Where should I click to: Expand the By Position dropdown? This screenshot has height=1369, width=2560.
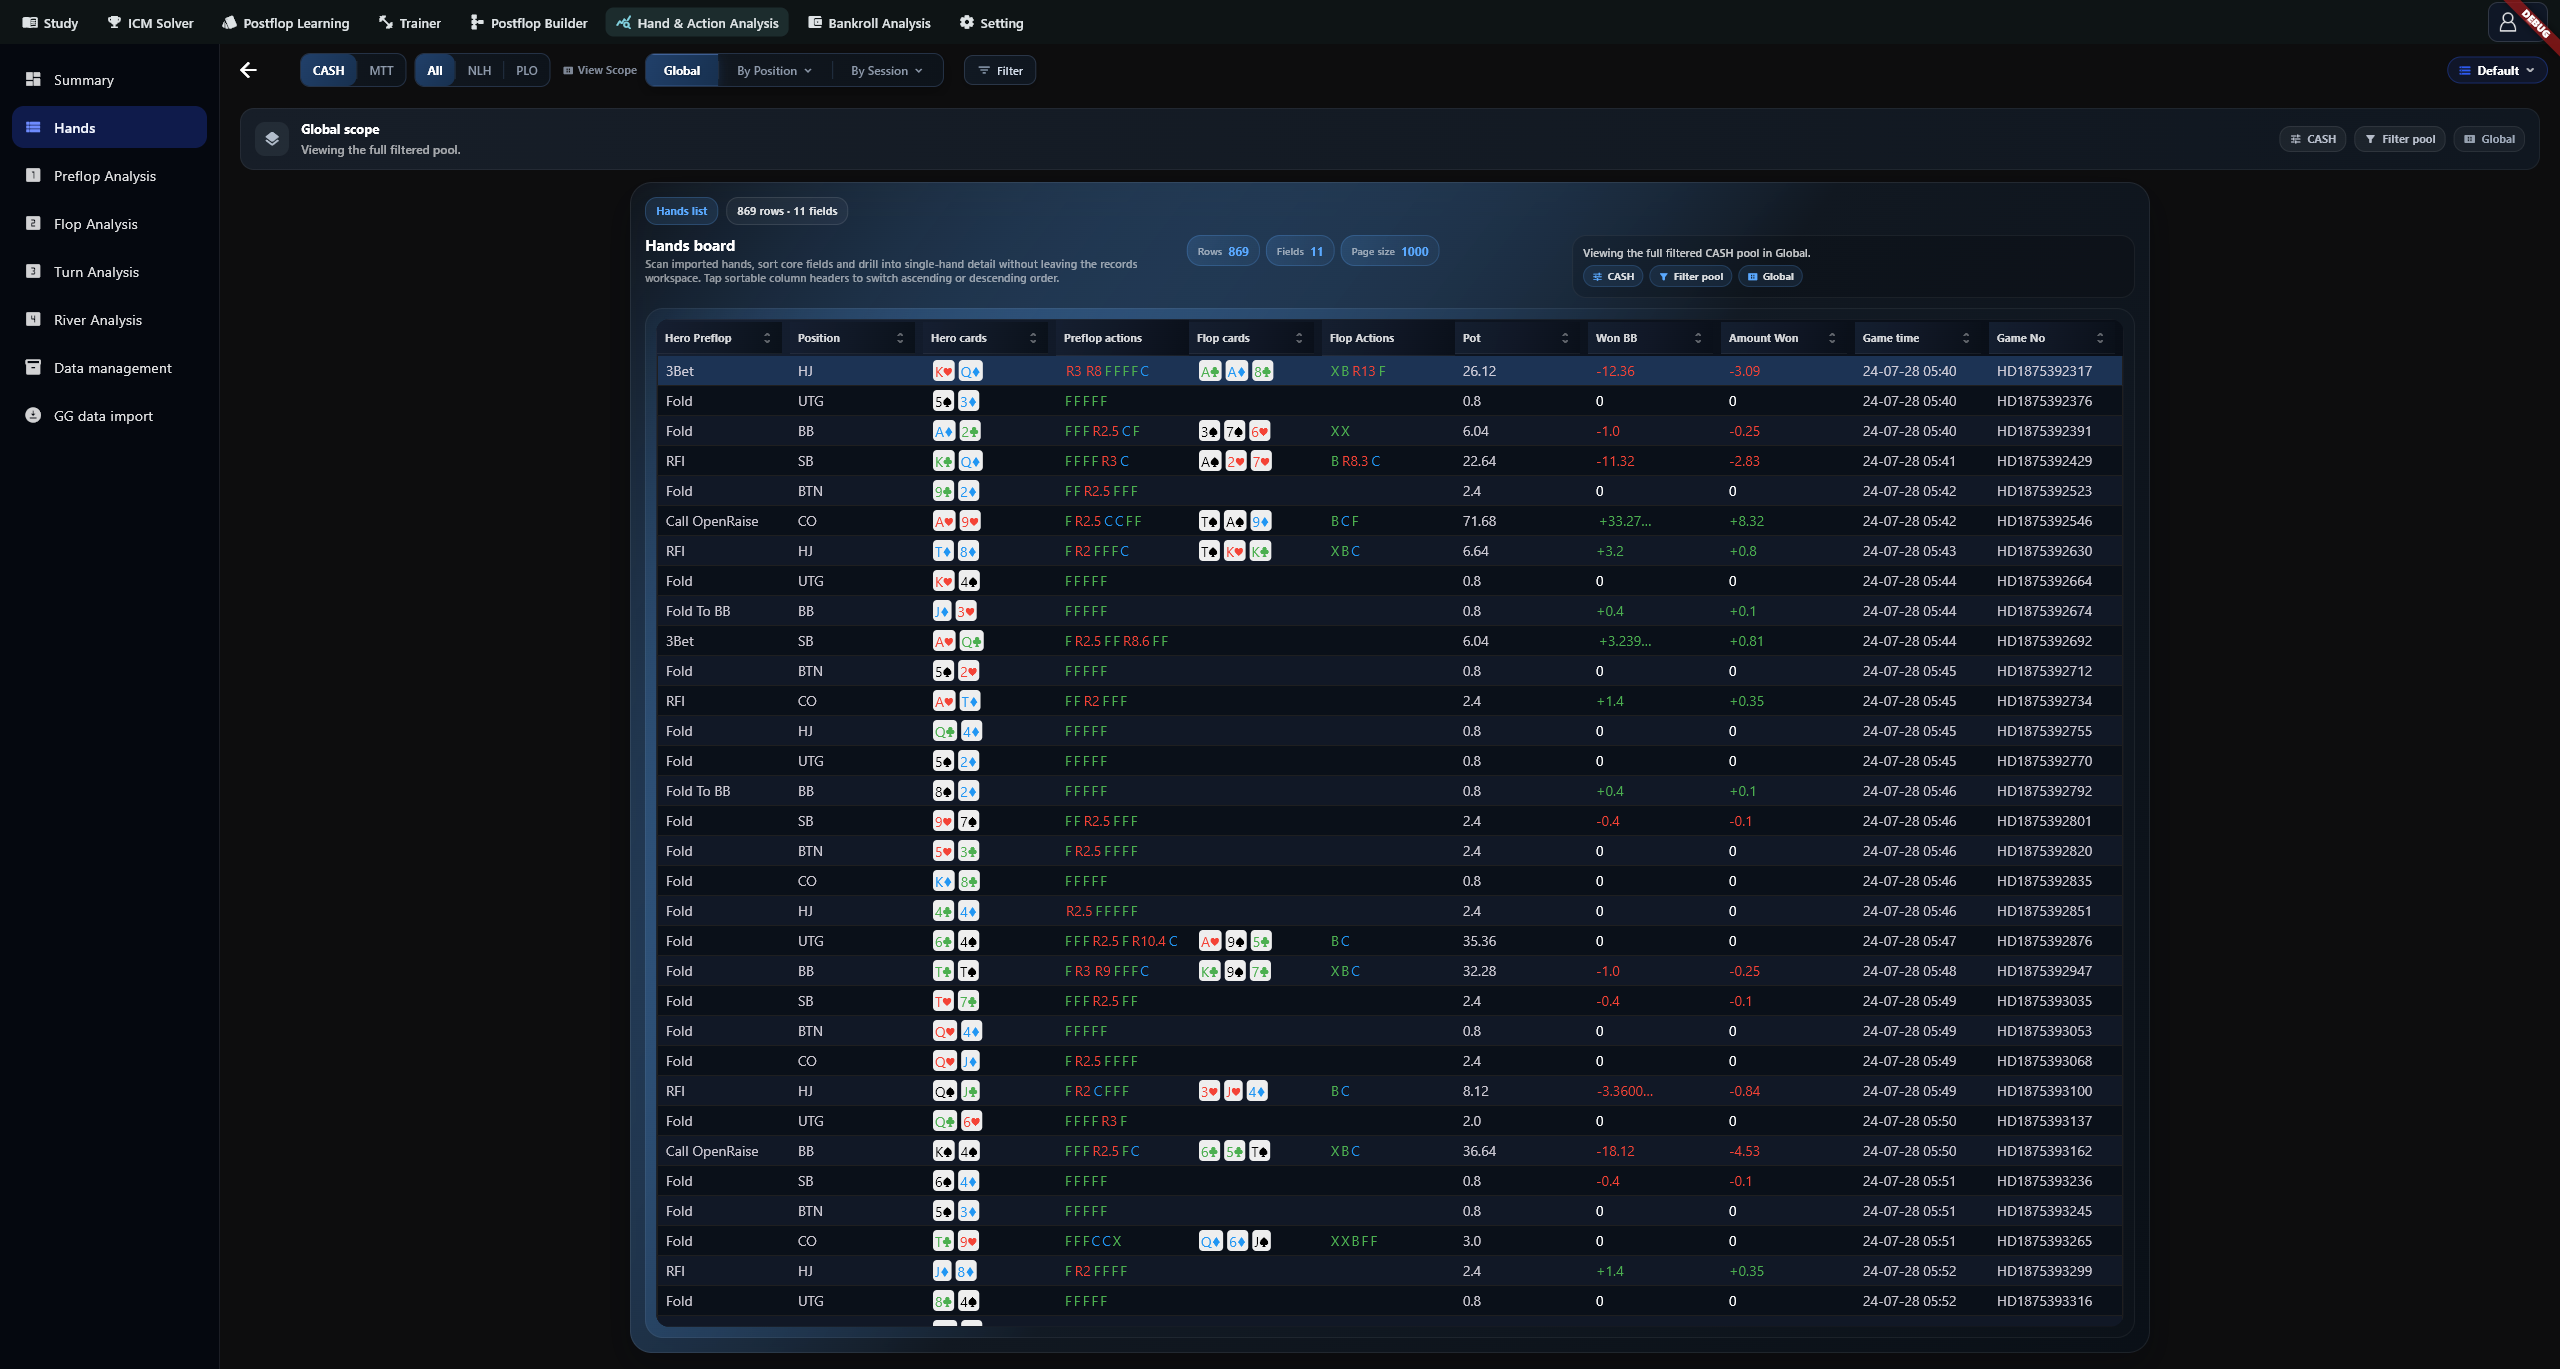tap(774, 70)
